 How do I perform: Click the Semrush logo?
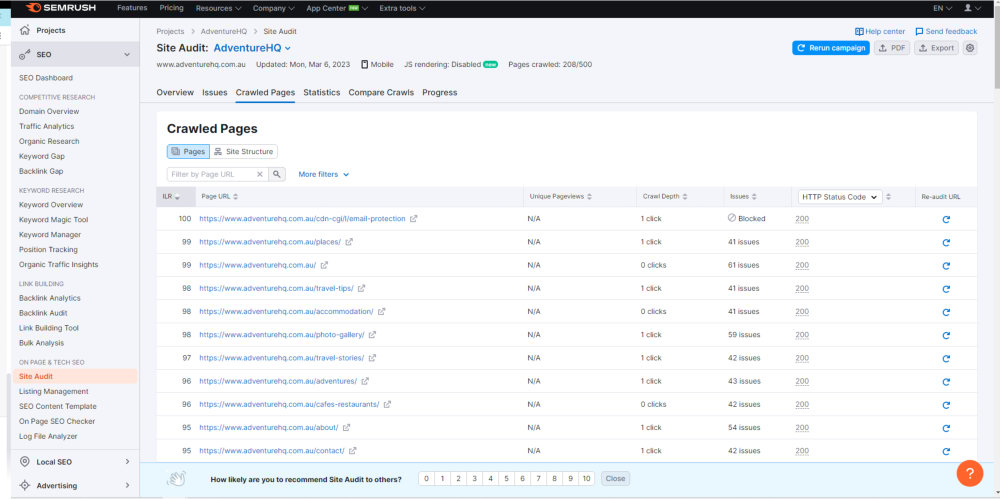pyautogui.click(x=60, y=8)
